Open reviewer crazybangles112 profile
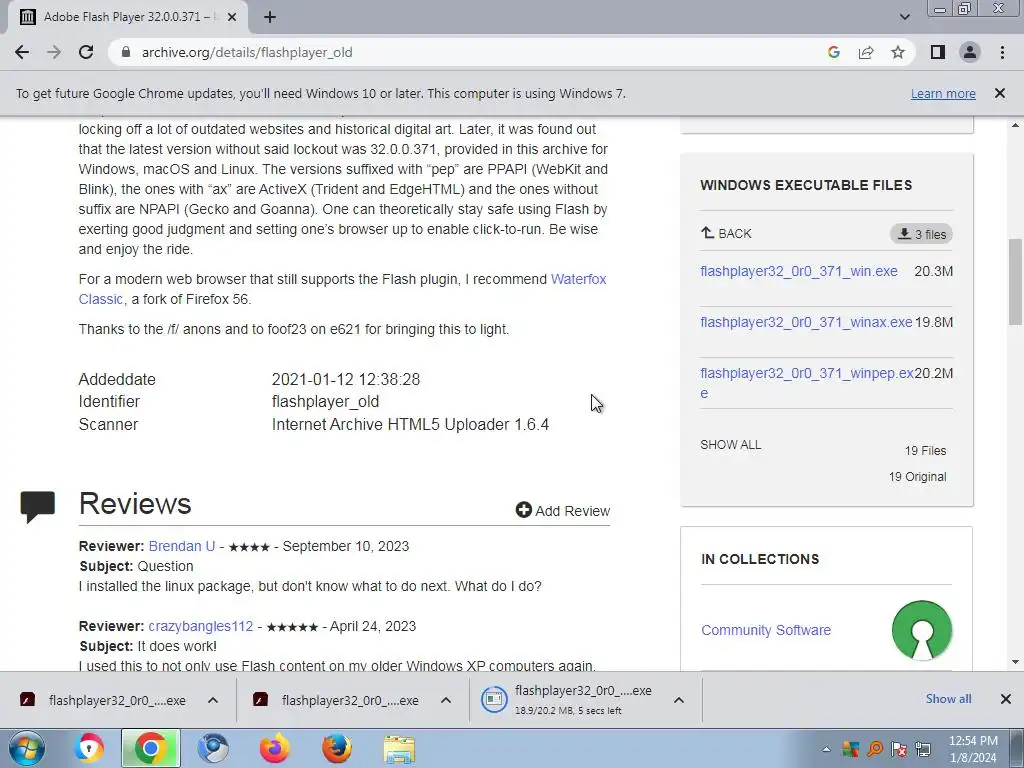1024x768 pixels. (200, 626)
